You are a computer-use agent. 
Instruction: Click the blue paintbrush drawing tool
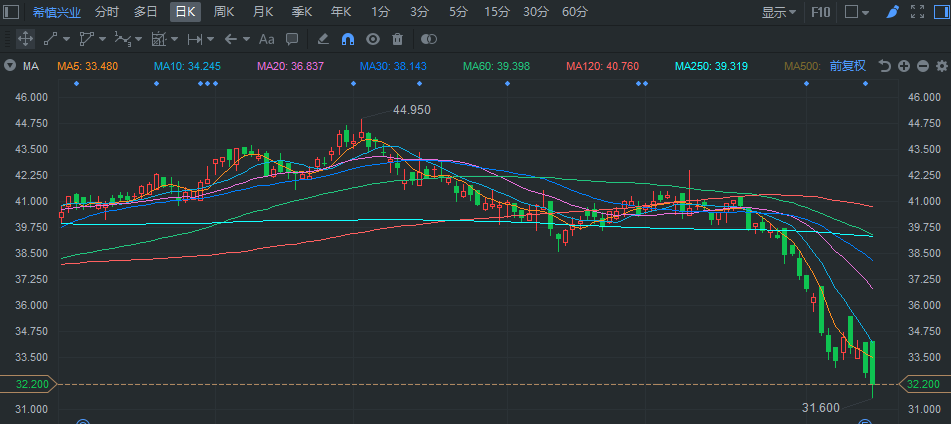(x=892, y=12)
